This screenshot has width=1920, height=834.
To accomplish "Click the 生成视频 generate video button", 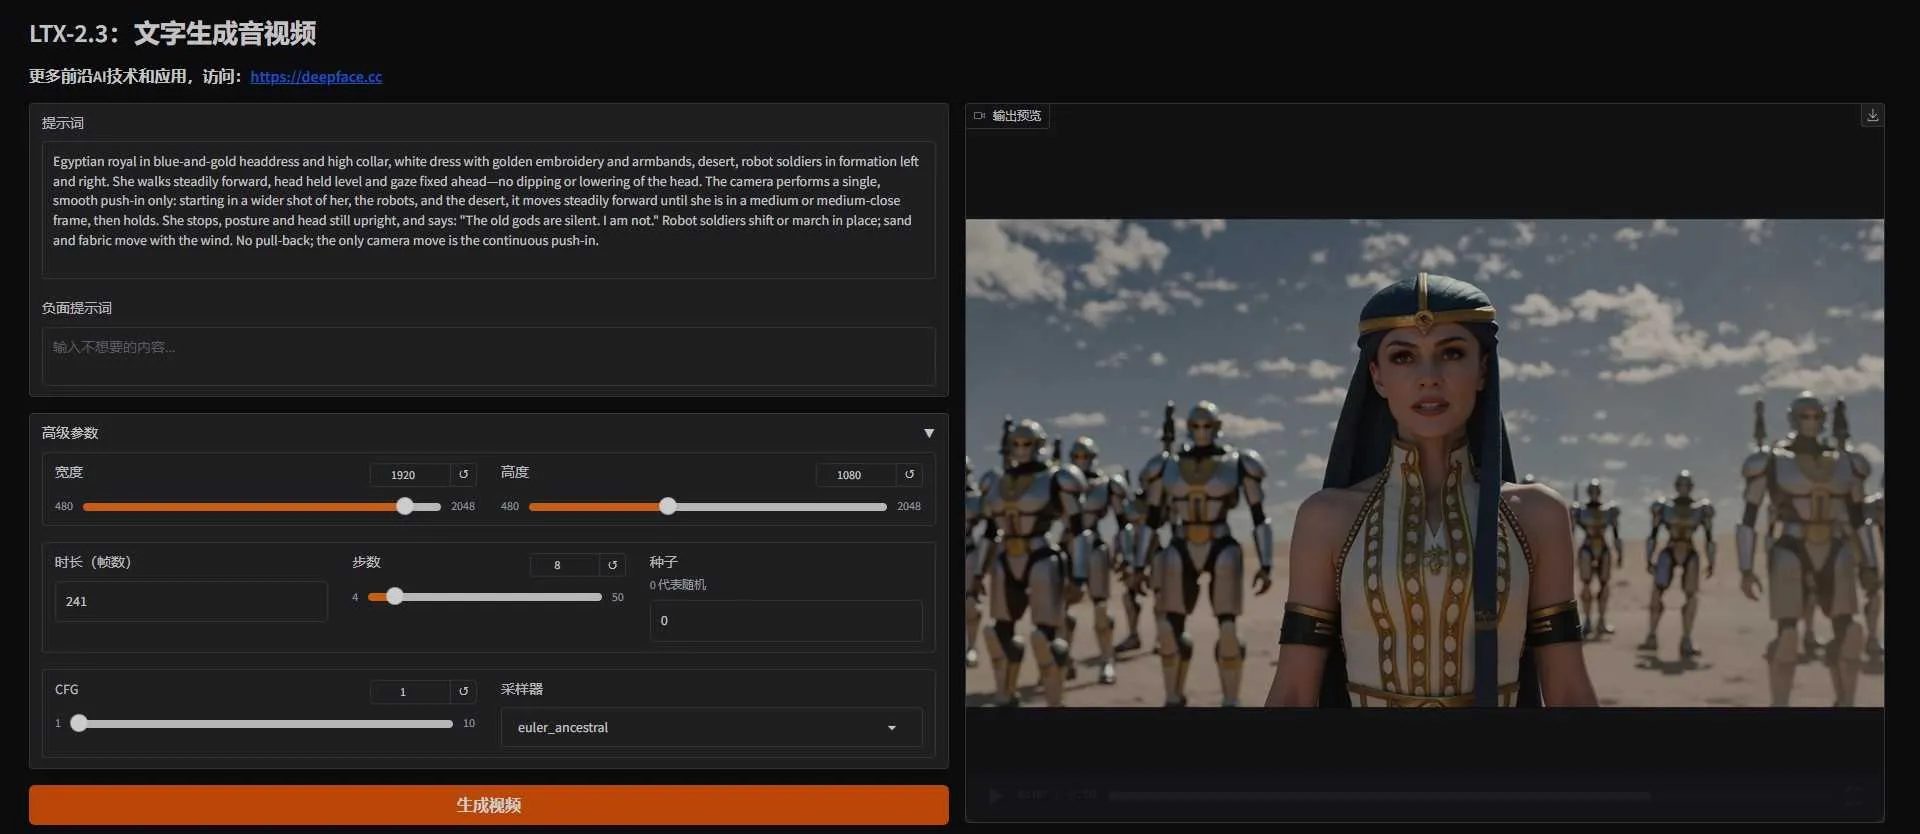I will [x=488, y=805].
